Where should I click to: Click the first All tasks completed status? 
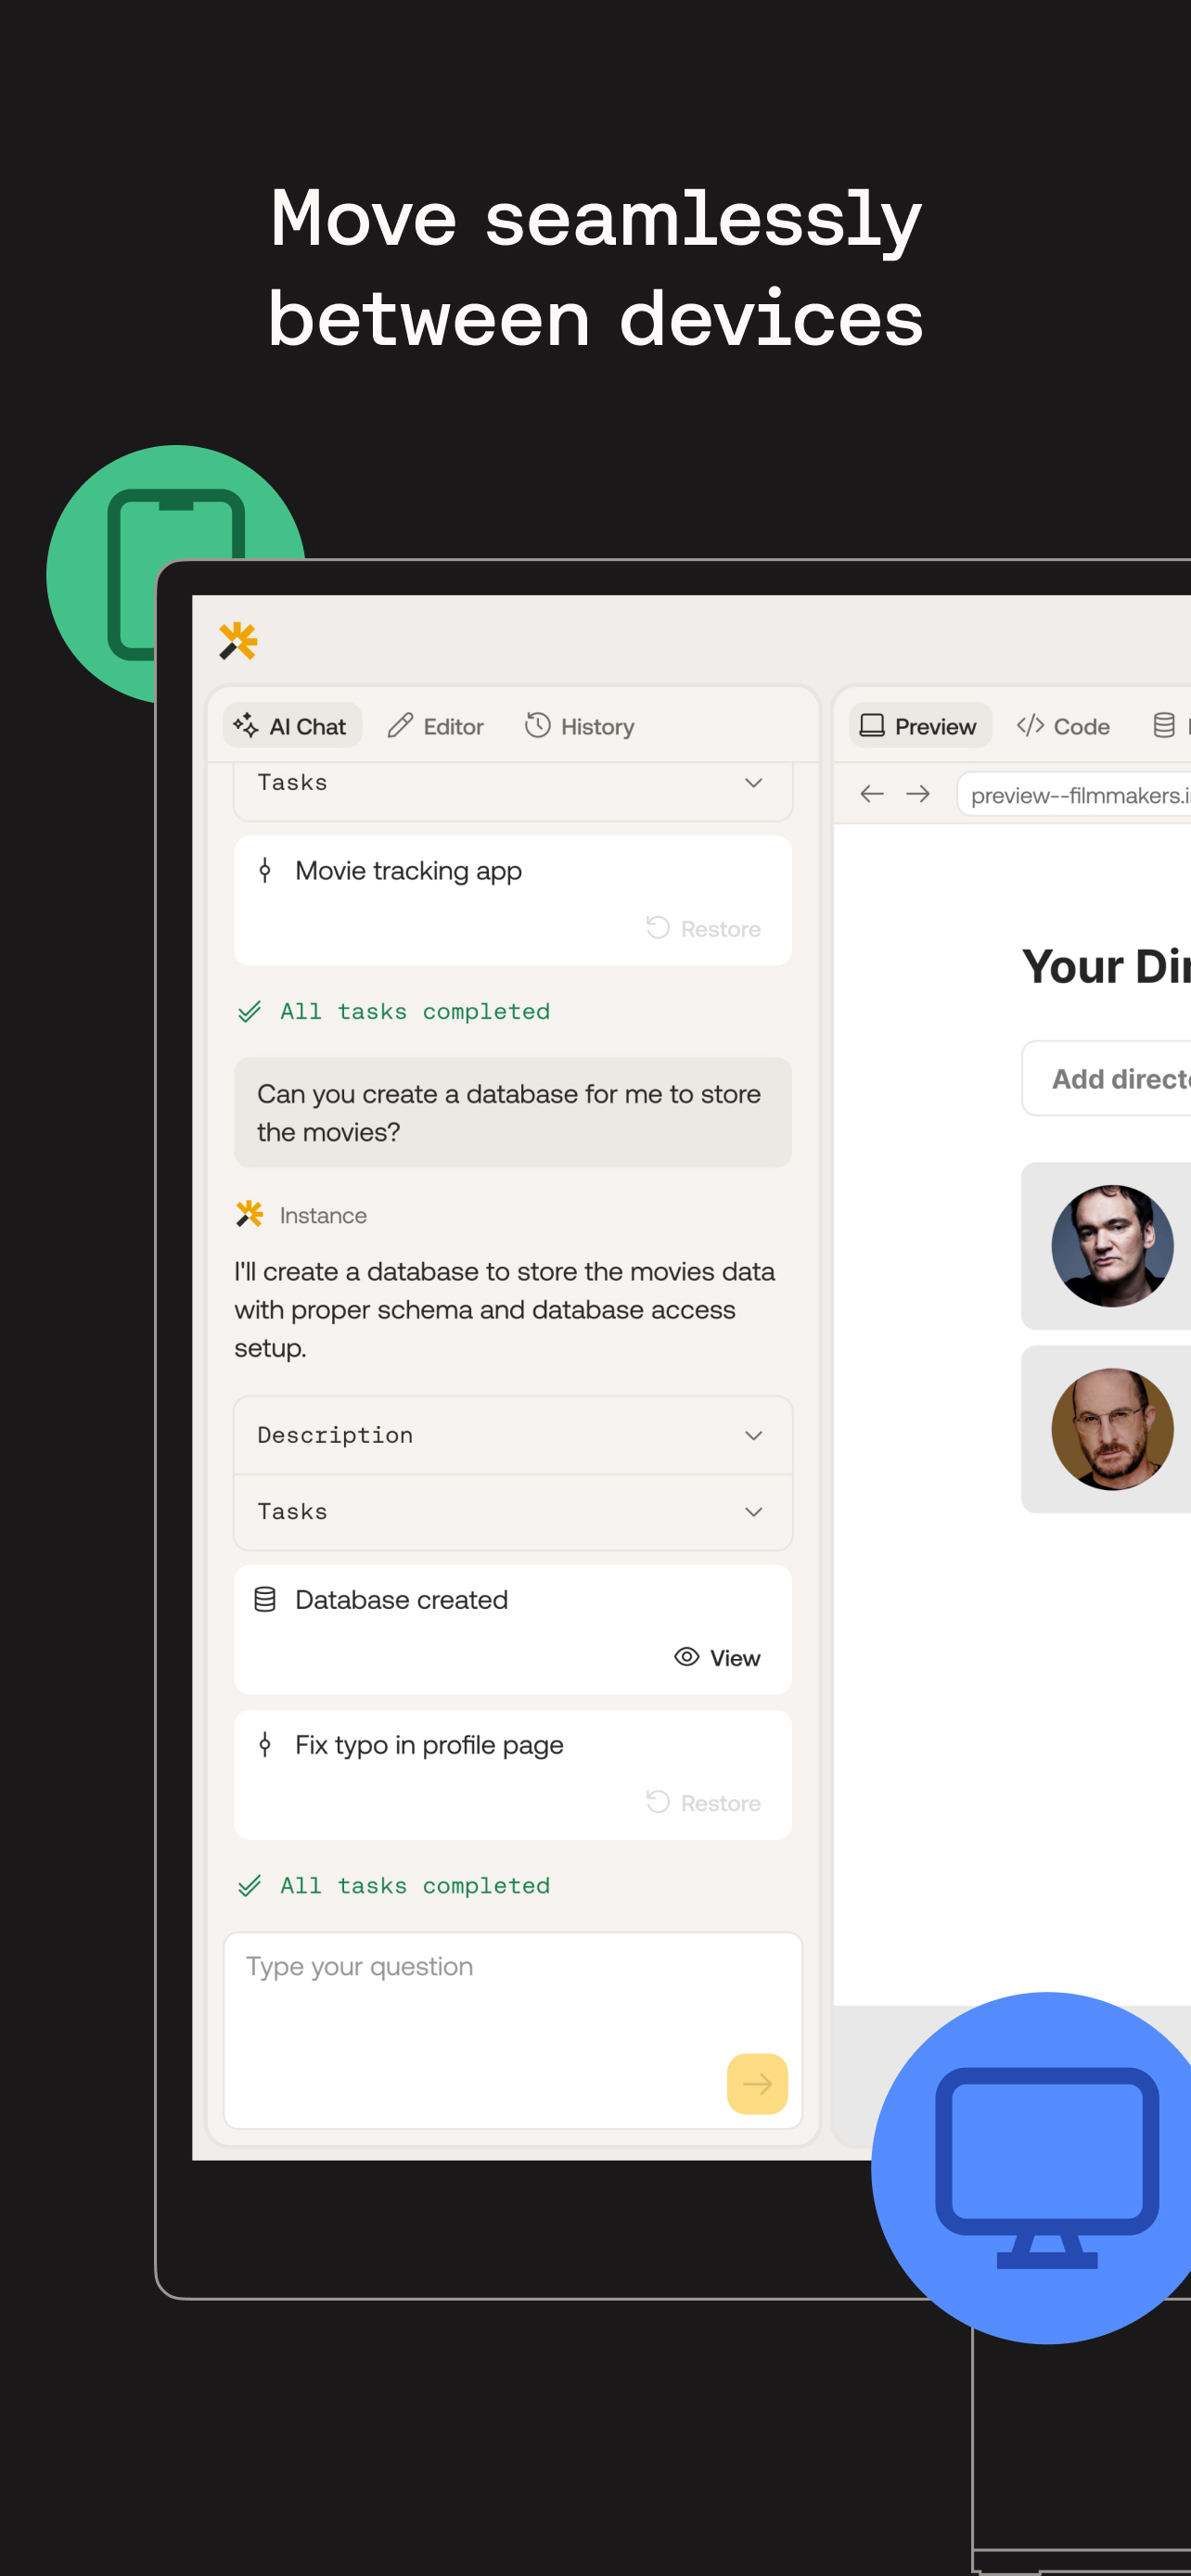(394, 1012)
